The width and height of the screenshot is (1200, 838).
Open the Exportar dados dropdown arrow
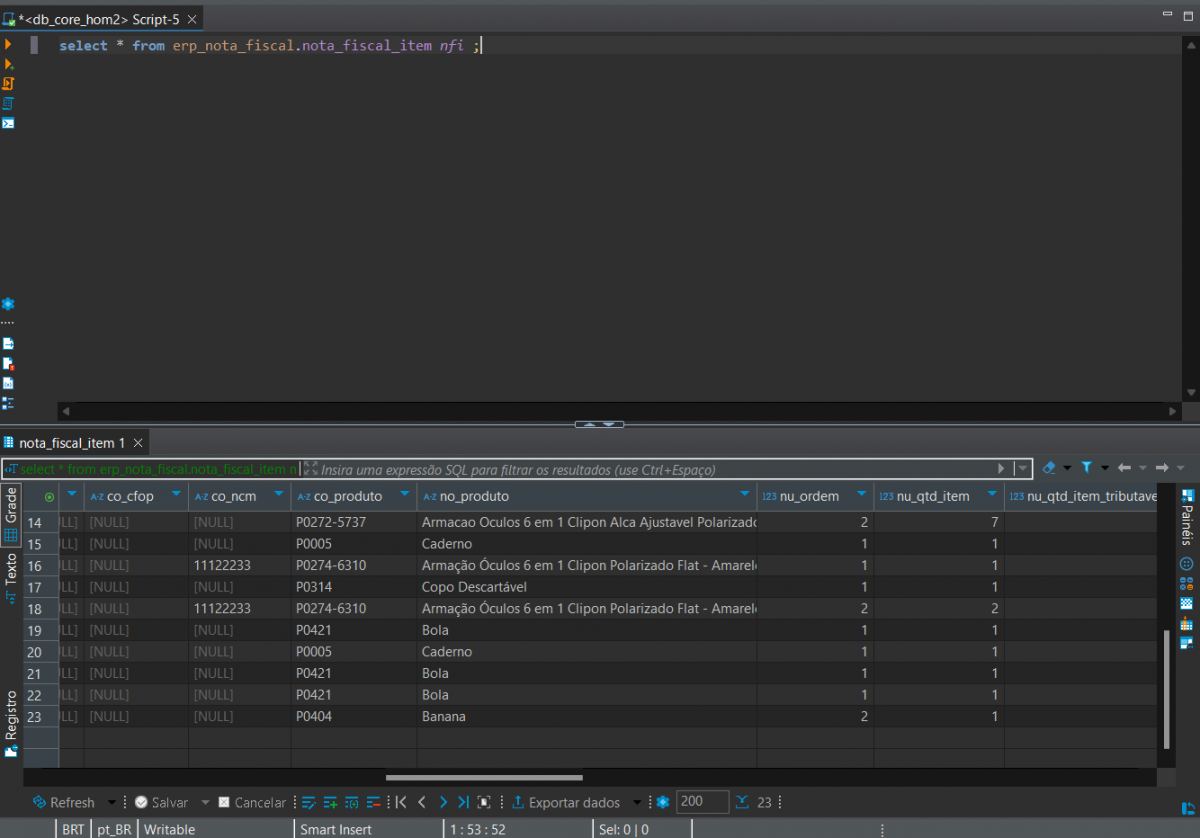tap(637, 802)
